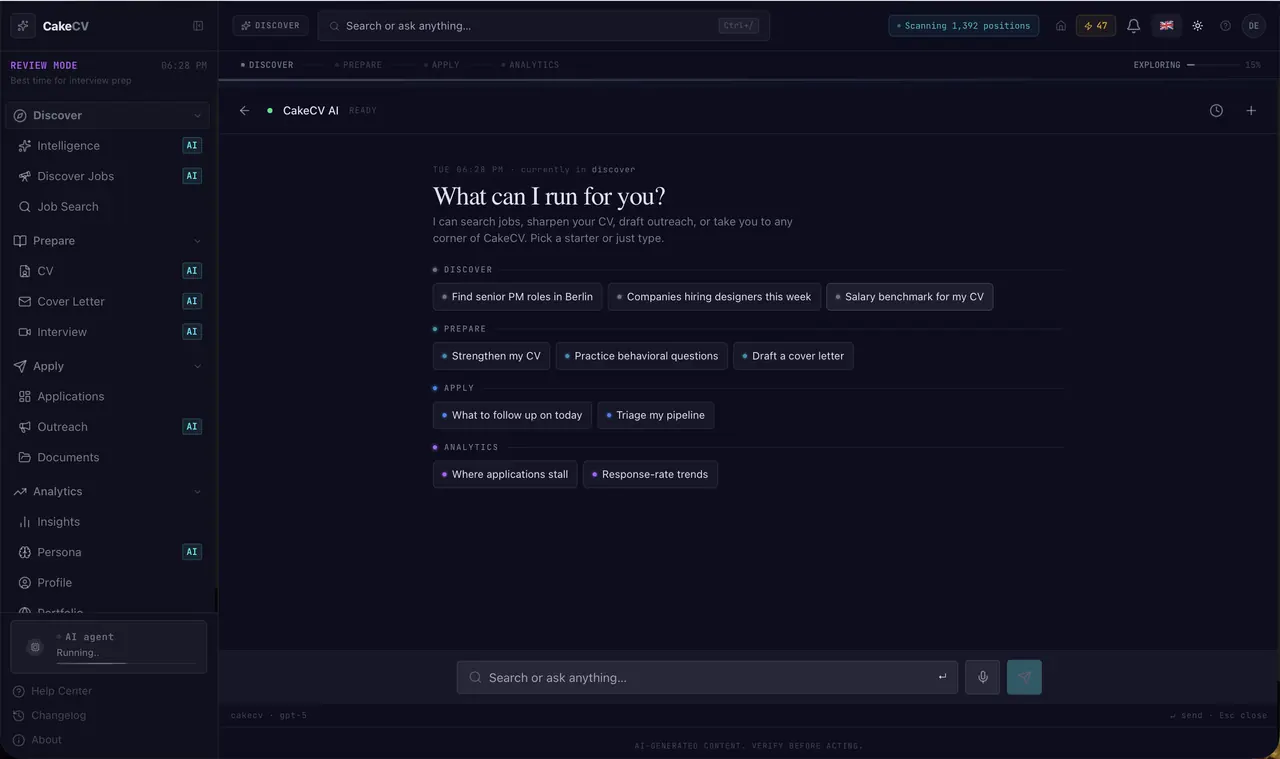Collapse the Apply sidebar section
The height and width of the screenshot is (759, 1280).
197,367
